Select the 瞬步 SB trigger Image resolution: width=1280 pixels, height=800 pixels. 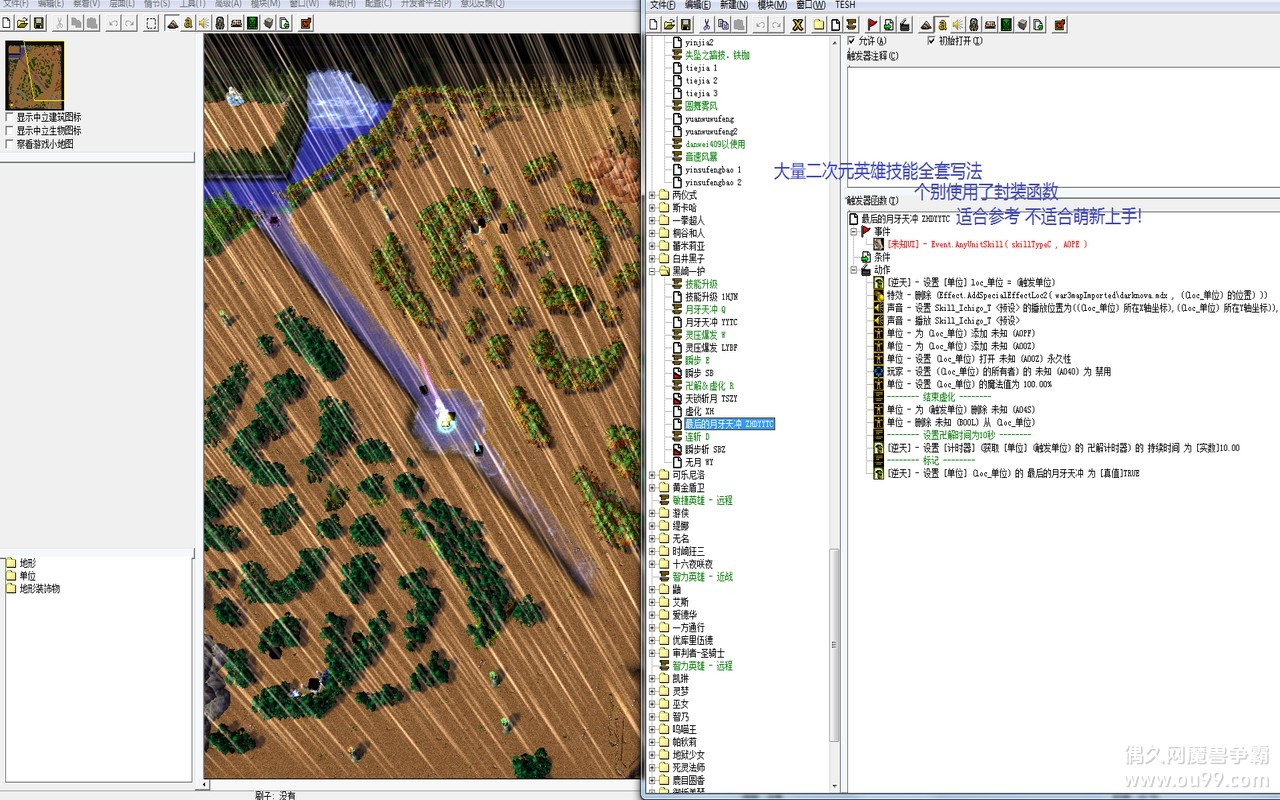[x=699, y=373]
